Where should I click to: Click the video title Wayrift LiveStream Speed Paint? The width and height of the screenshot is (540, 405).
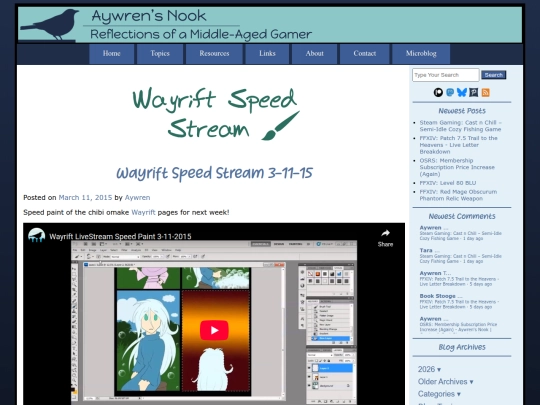click(x=120, y=236)
